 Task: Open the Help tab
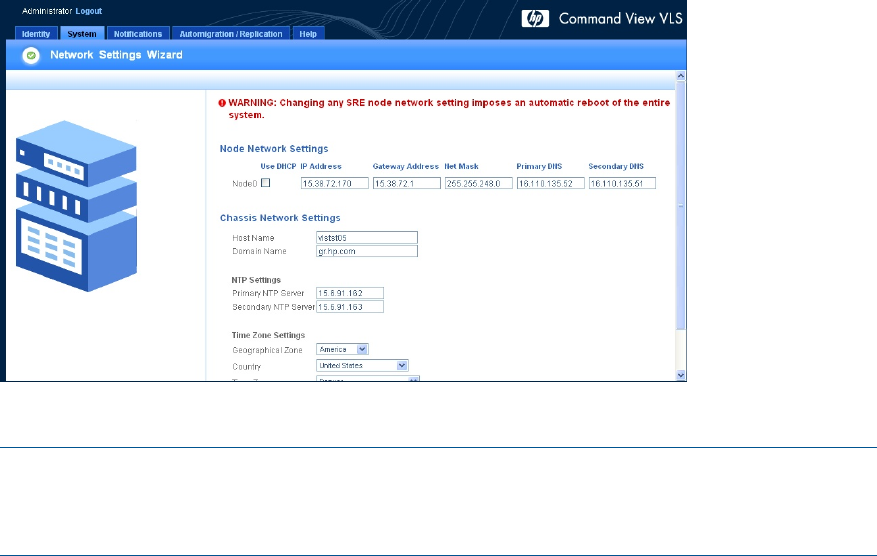point(308,34)
